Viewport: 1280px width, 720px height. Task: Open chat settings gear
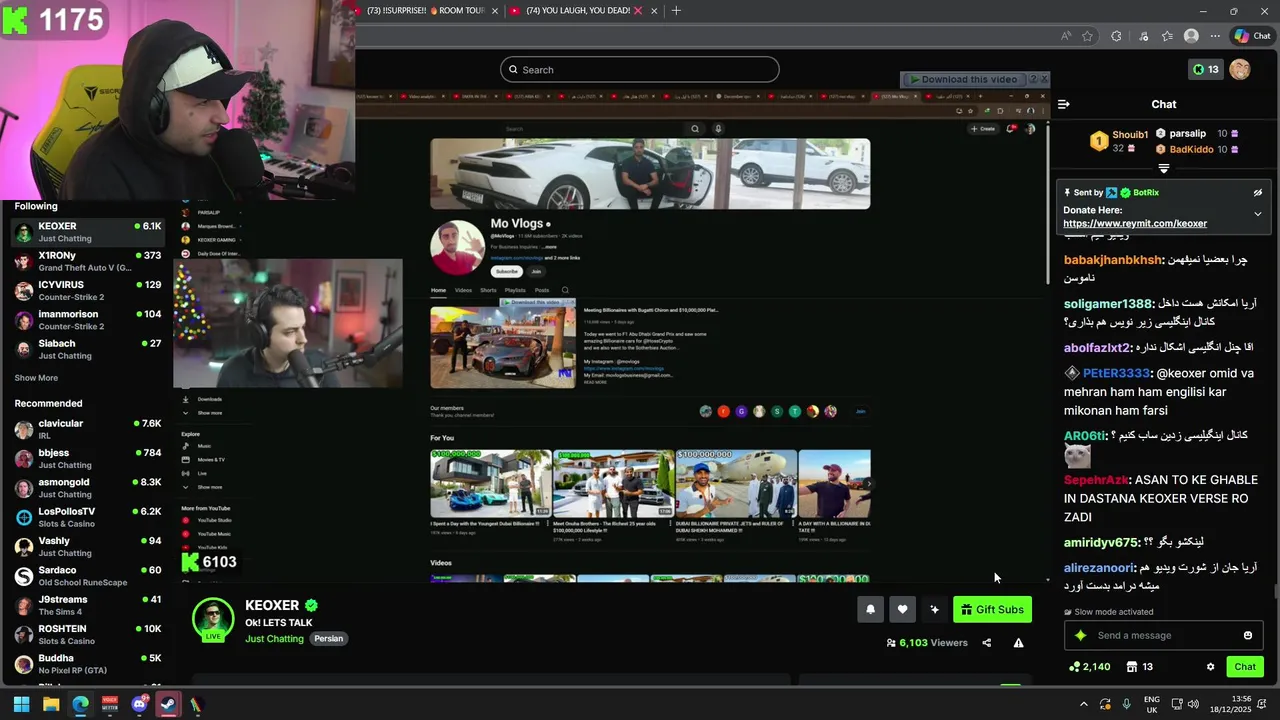(x=1210, y=667)
